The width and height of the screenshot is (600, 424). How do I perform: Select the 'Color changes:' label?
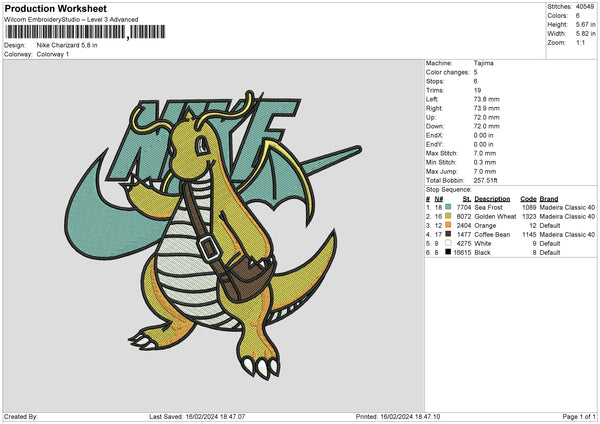point(447,72)
